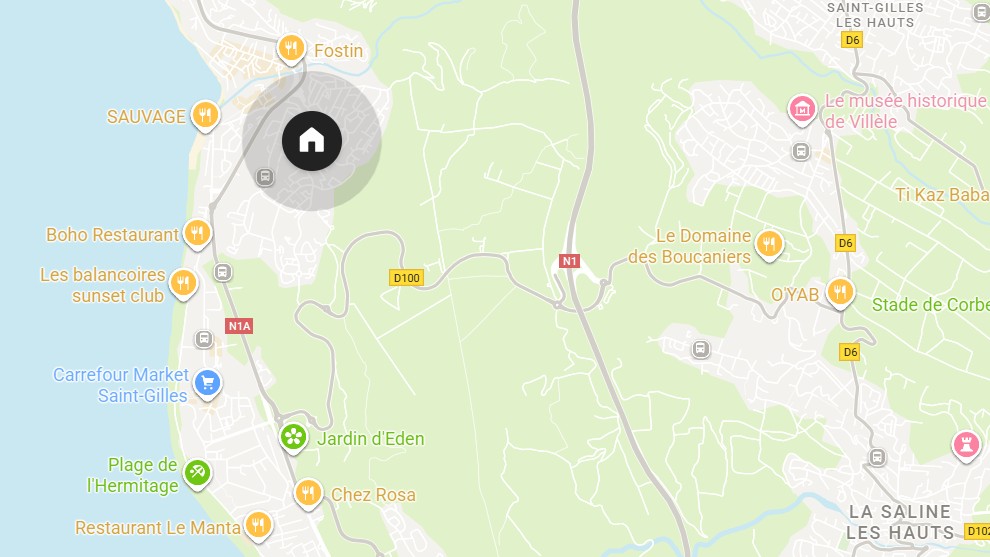Select the Carrefour Market shopping cart pin
The height and width of the screenshot is (557, 990).
tap(207, 384)
